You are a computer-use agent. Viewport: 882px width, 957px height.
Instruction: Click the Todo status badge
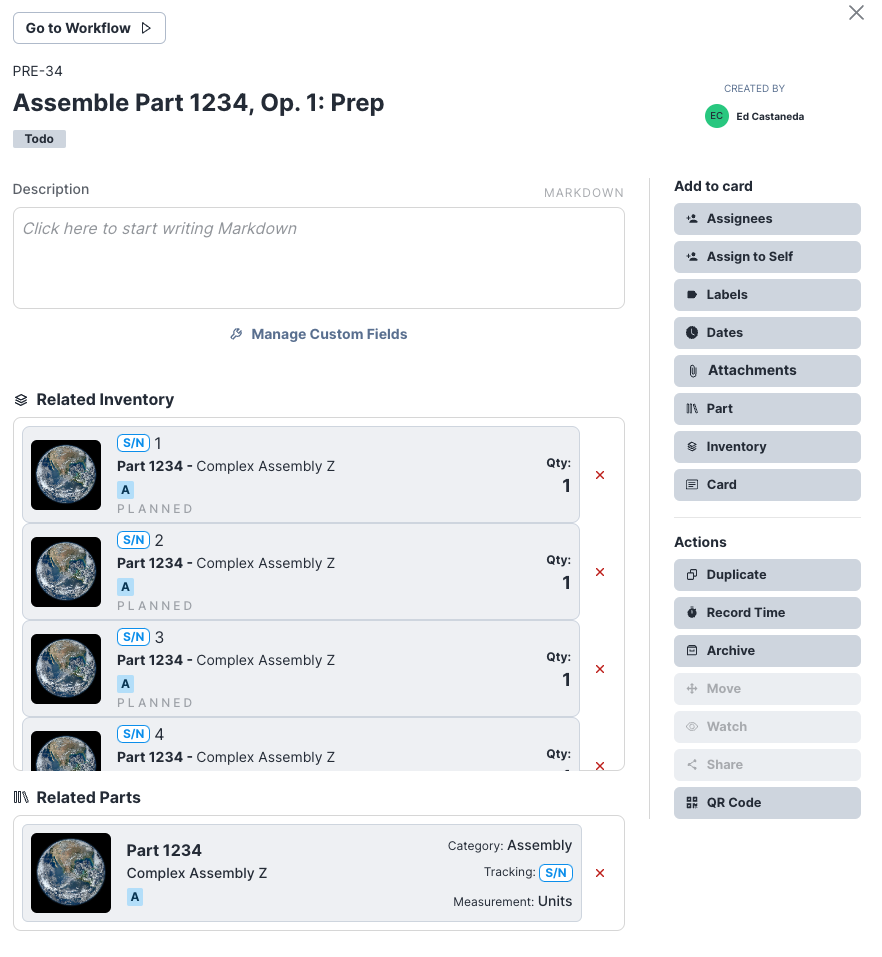coord(38,138)
